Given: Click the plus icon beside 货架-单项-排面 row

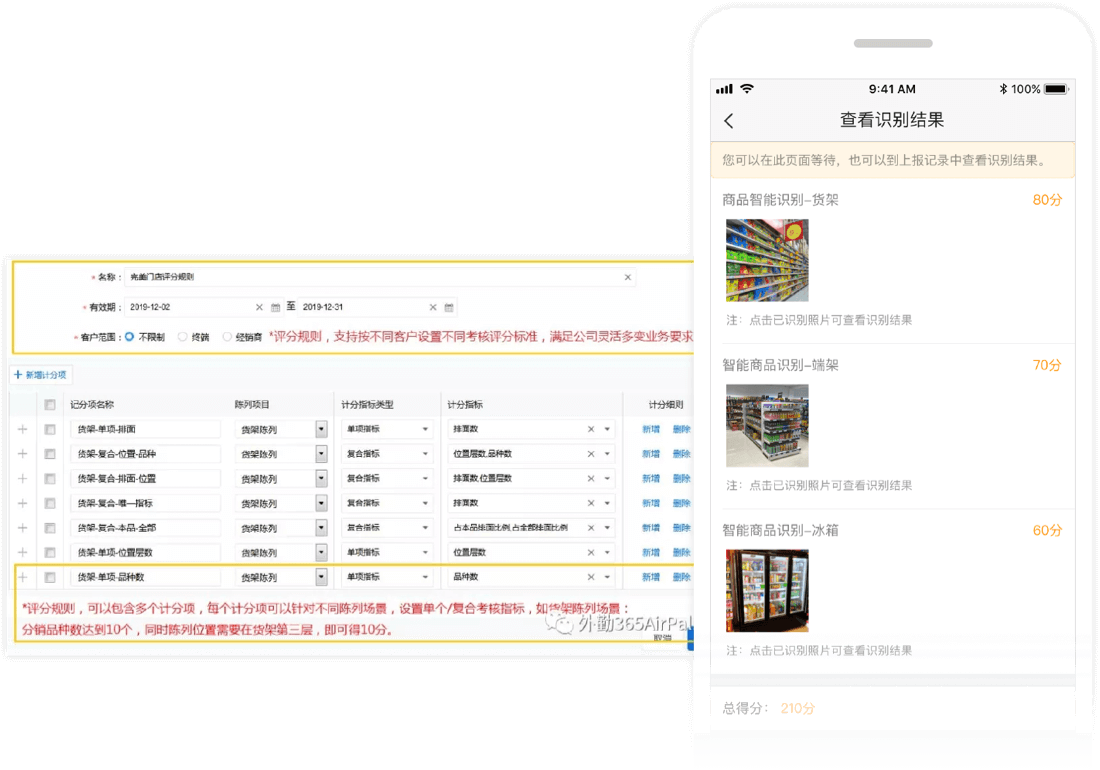Looking at the screenshot, I should pos(23,429).
